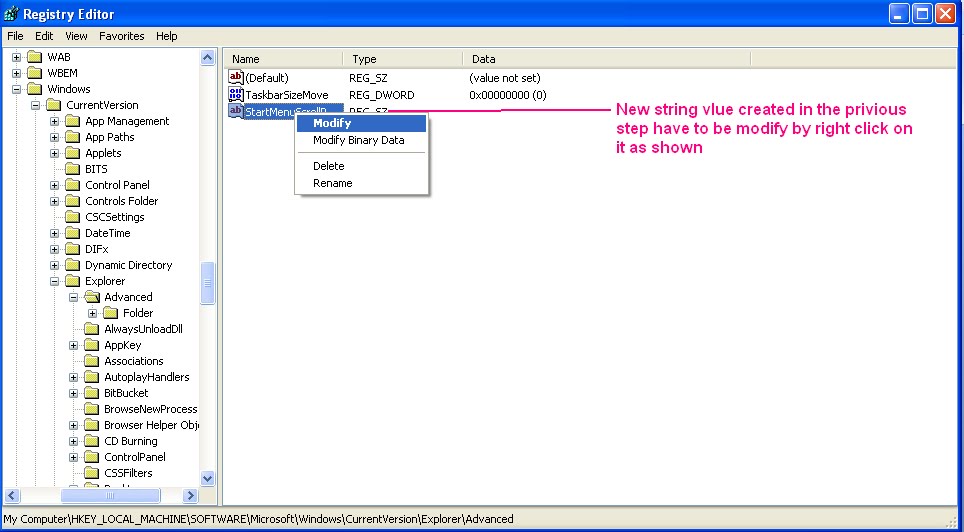Select the (Default) value name

coord(267,78)
